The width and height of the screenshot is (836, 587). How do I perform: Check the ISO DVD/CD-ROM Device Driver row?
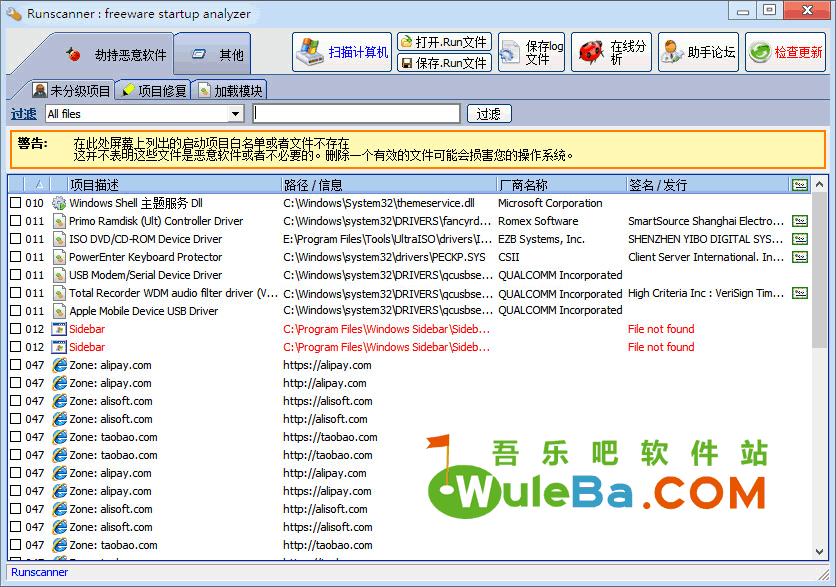pos(16,239)
